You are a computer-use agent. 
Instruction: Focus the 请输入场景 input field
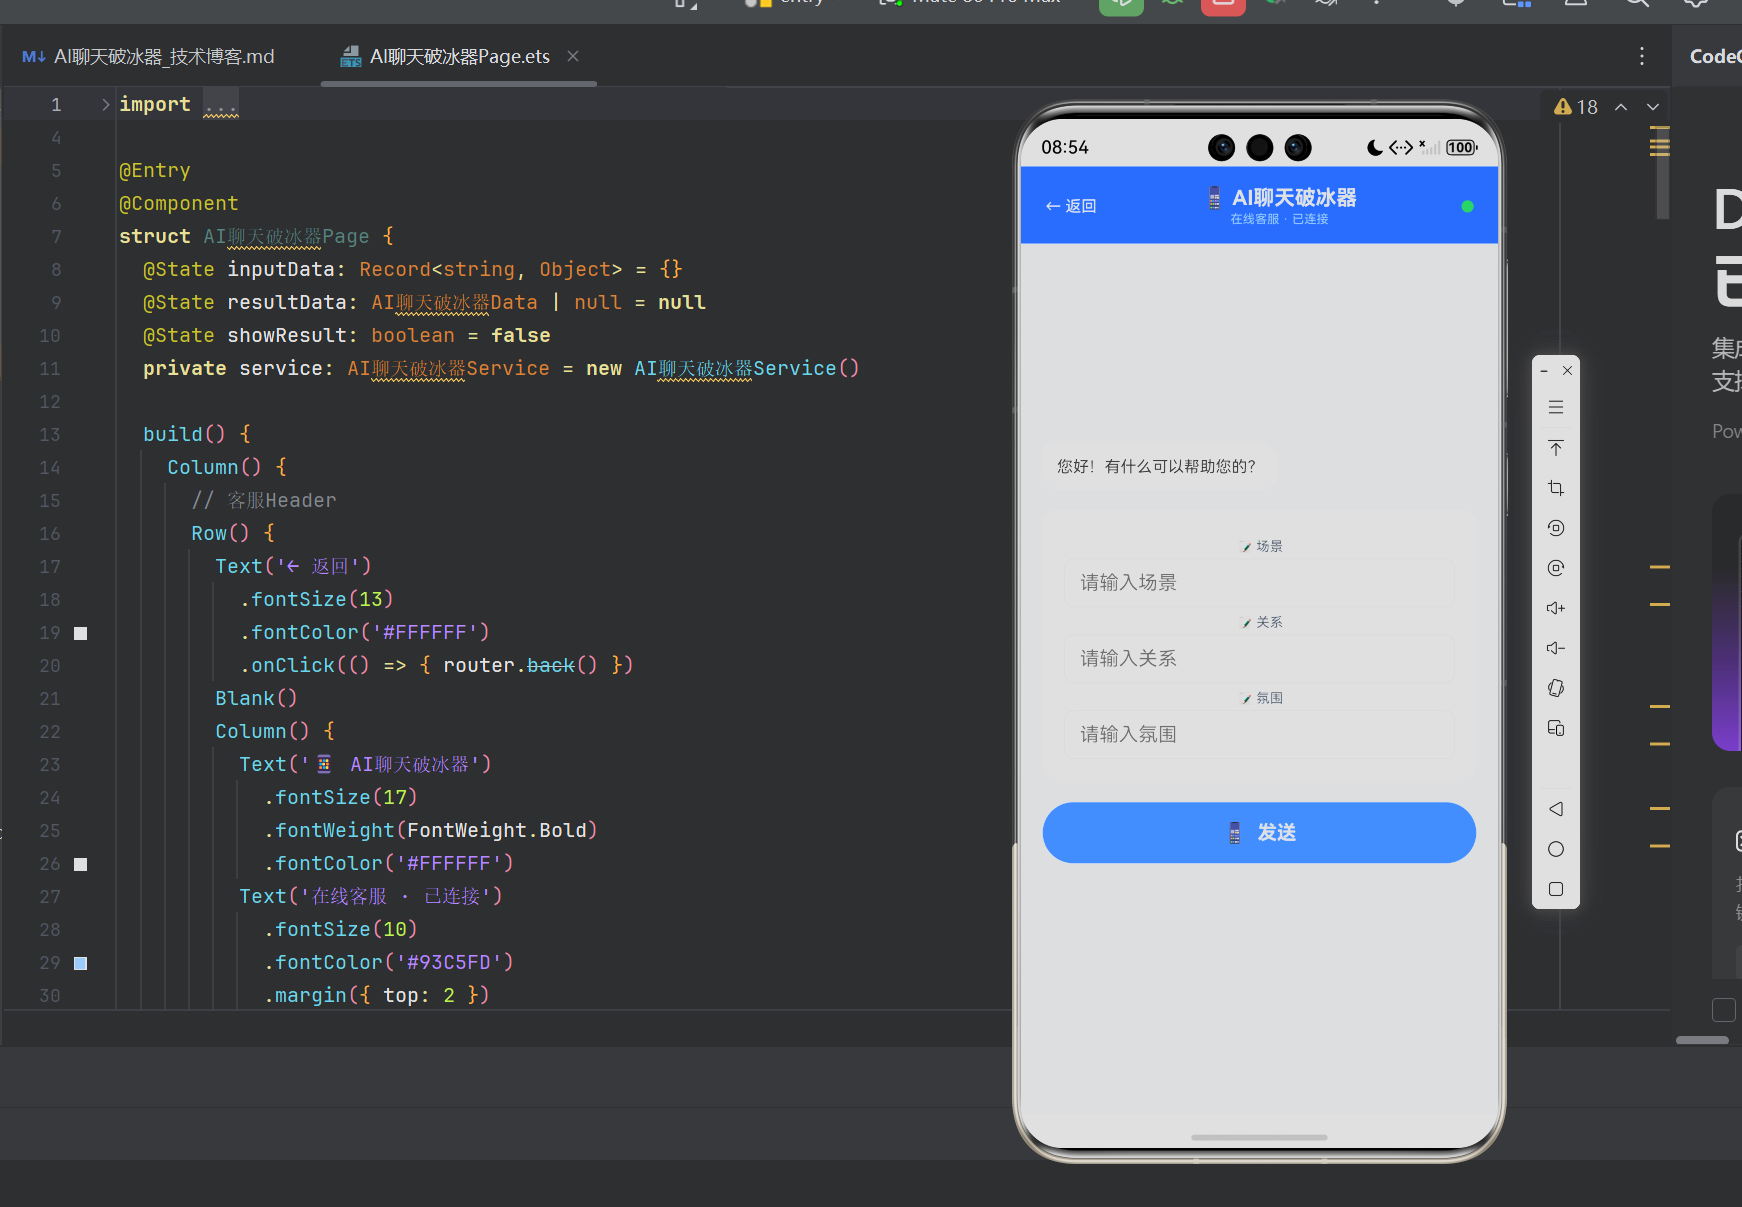pyautogui.click(x=1259, y=582)
